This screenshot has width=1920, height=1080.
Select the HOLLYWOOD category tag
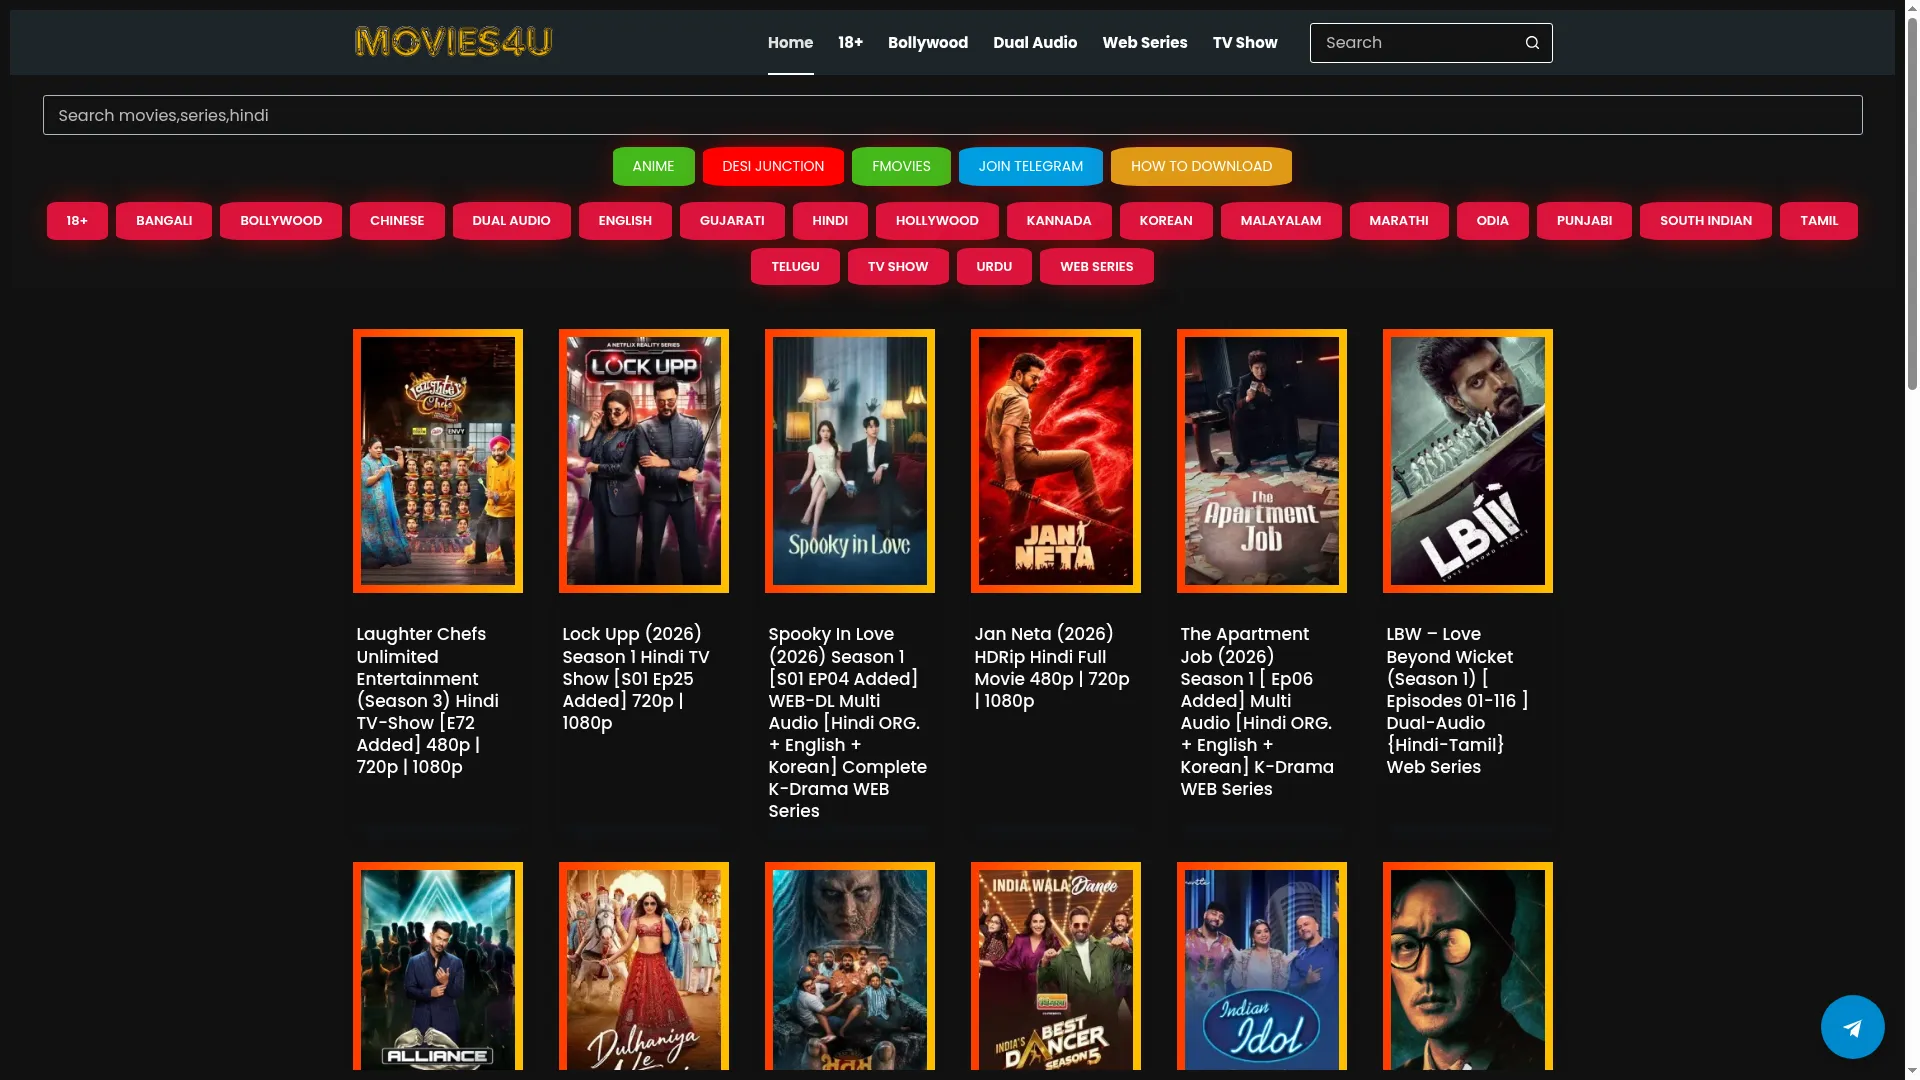click(937, 221)
